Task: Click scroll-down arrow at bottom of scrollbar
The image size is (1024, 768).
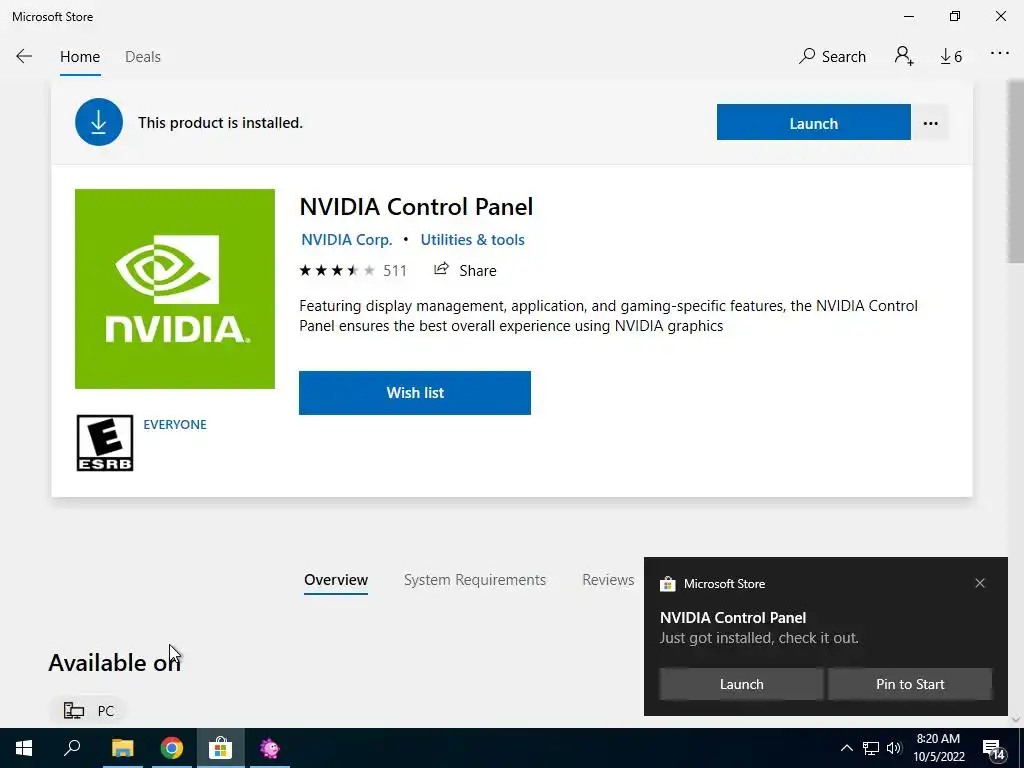Action: tap(1016, 720)
